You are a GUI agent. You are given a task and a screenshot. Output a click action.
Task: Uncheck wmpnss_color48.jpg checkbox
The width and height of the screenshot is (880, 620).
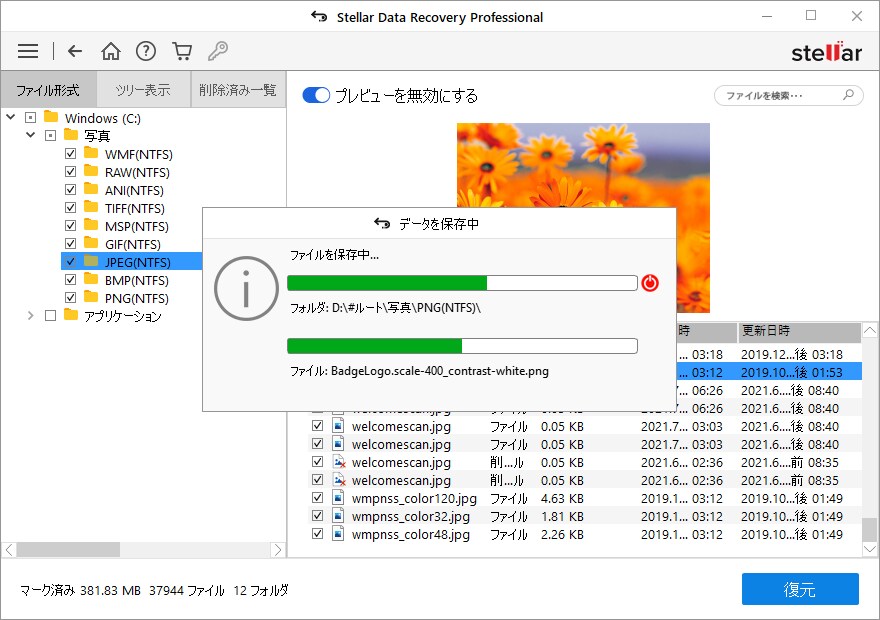(317, 534)
